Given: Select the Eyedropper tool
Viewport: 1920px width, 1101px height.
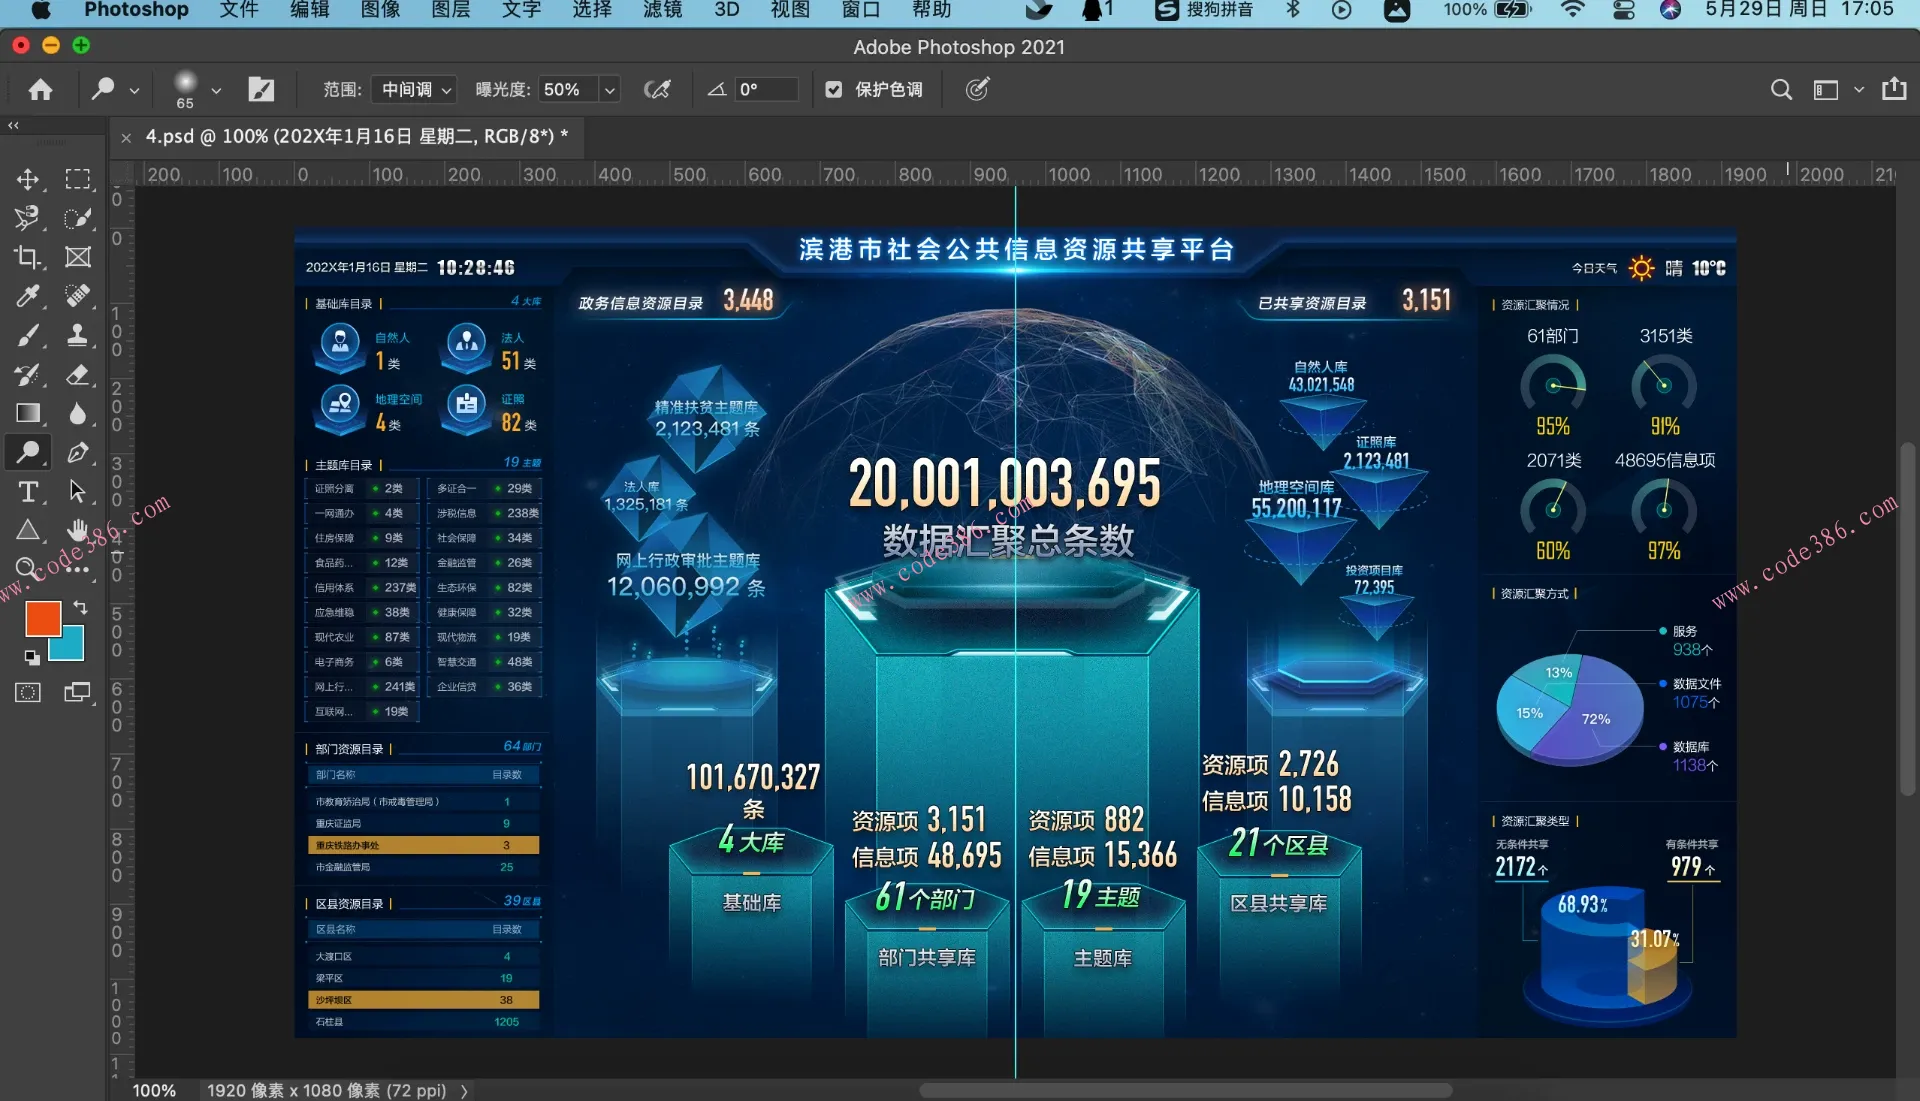Looking at the screenshot, I should [x=27, y=296].
